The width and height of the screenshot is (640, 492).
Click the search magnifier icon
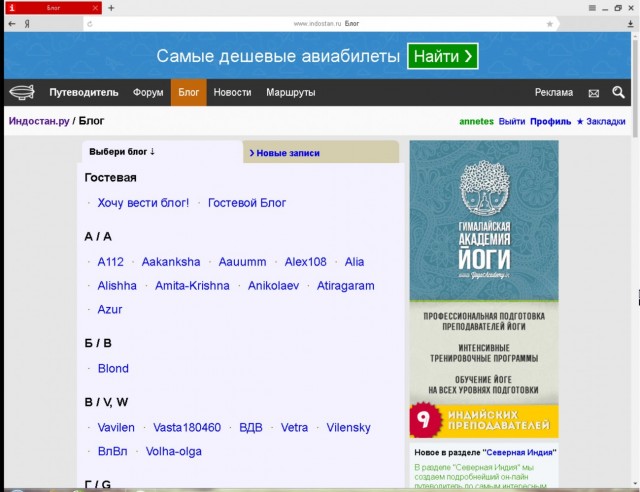[619, 93]
